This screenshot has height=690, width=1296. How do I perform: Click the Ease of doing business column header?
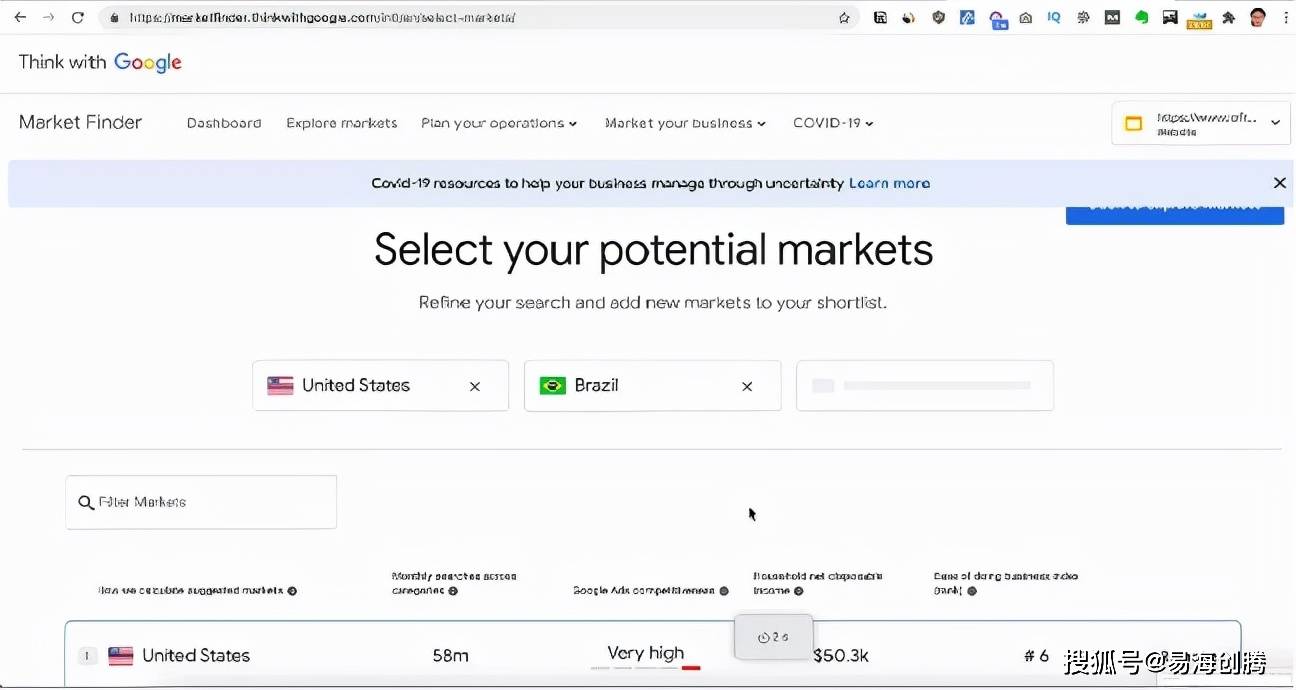(x=1006, y=583)
